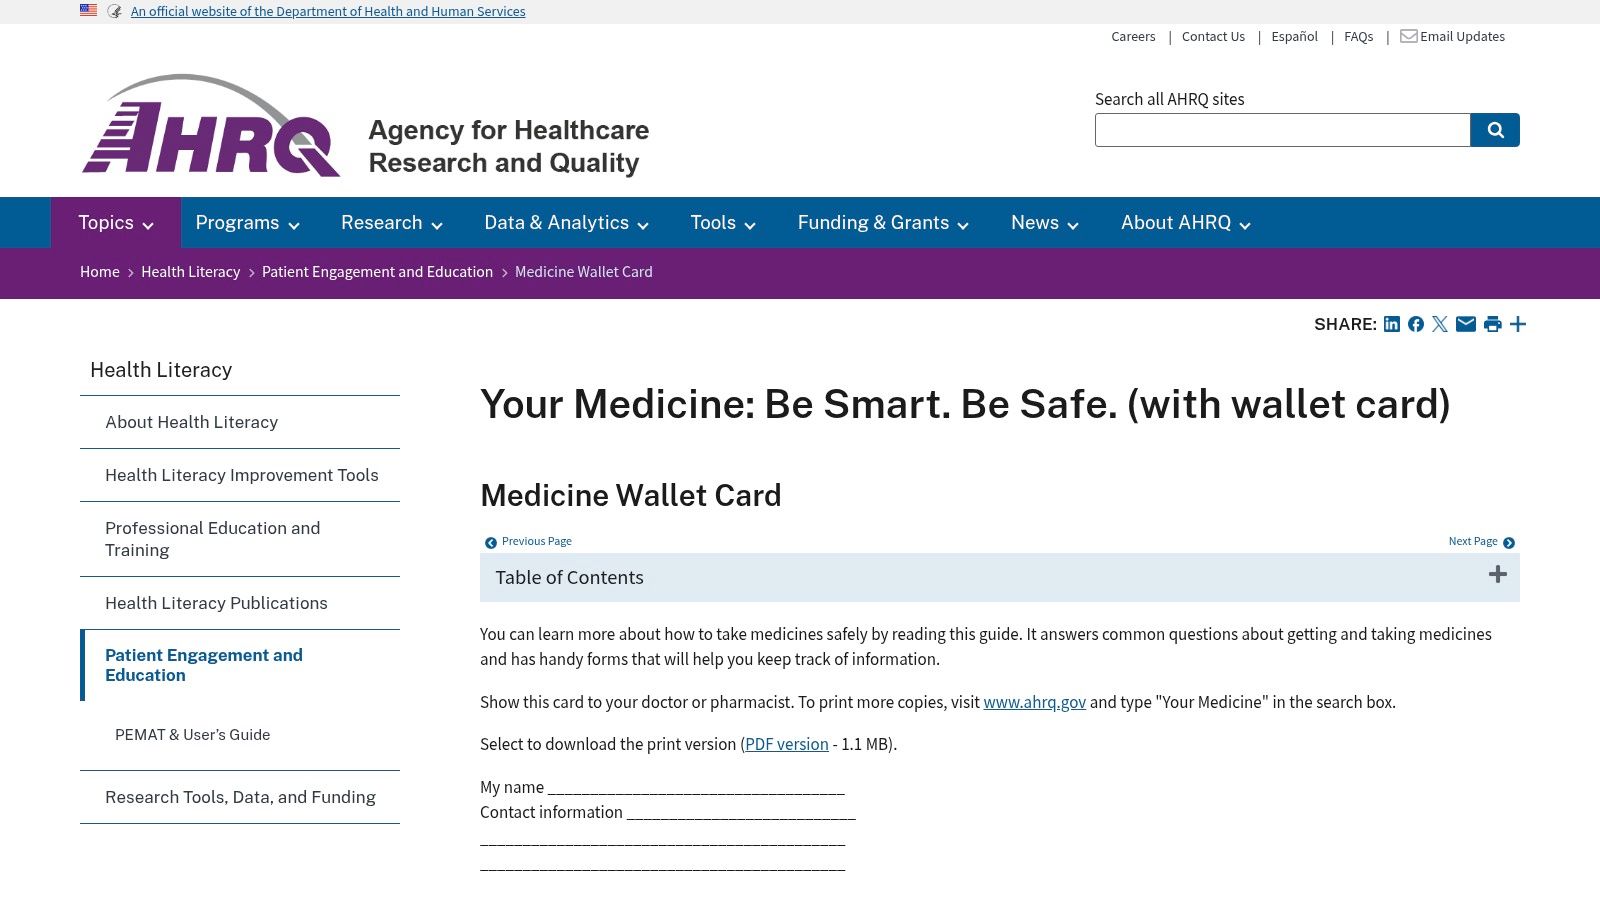Select Health Literacy in the breadcrumb trail
Image resolution: width=1600 pixels, height=900 pixels.
pyautogui.click(x=190, y=271)
